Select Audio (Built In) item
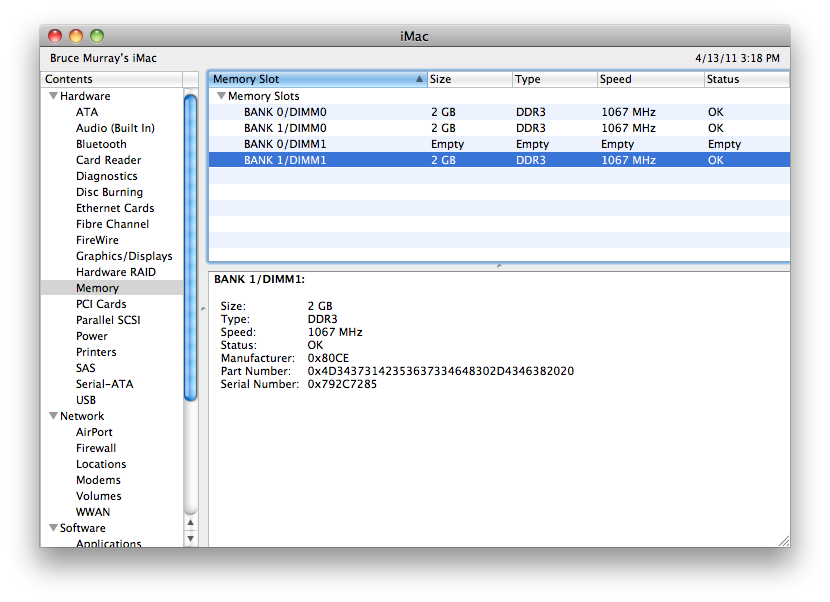The image size is (830, 602). coord(115,128)
